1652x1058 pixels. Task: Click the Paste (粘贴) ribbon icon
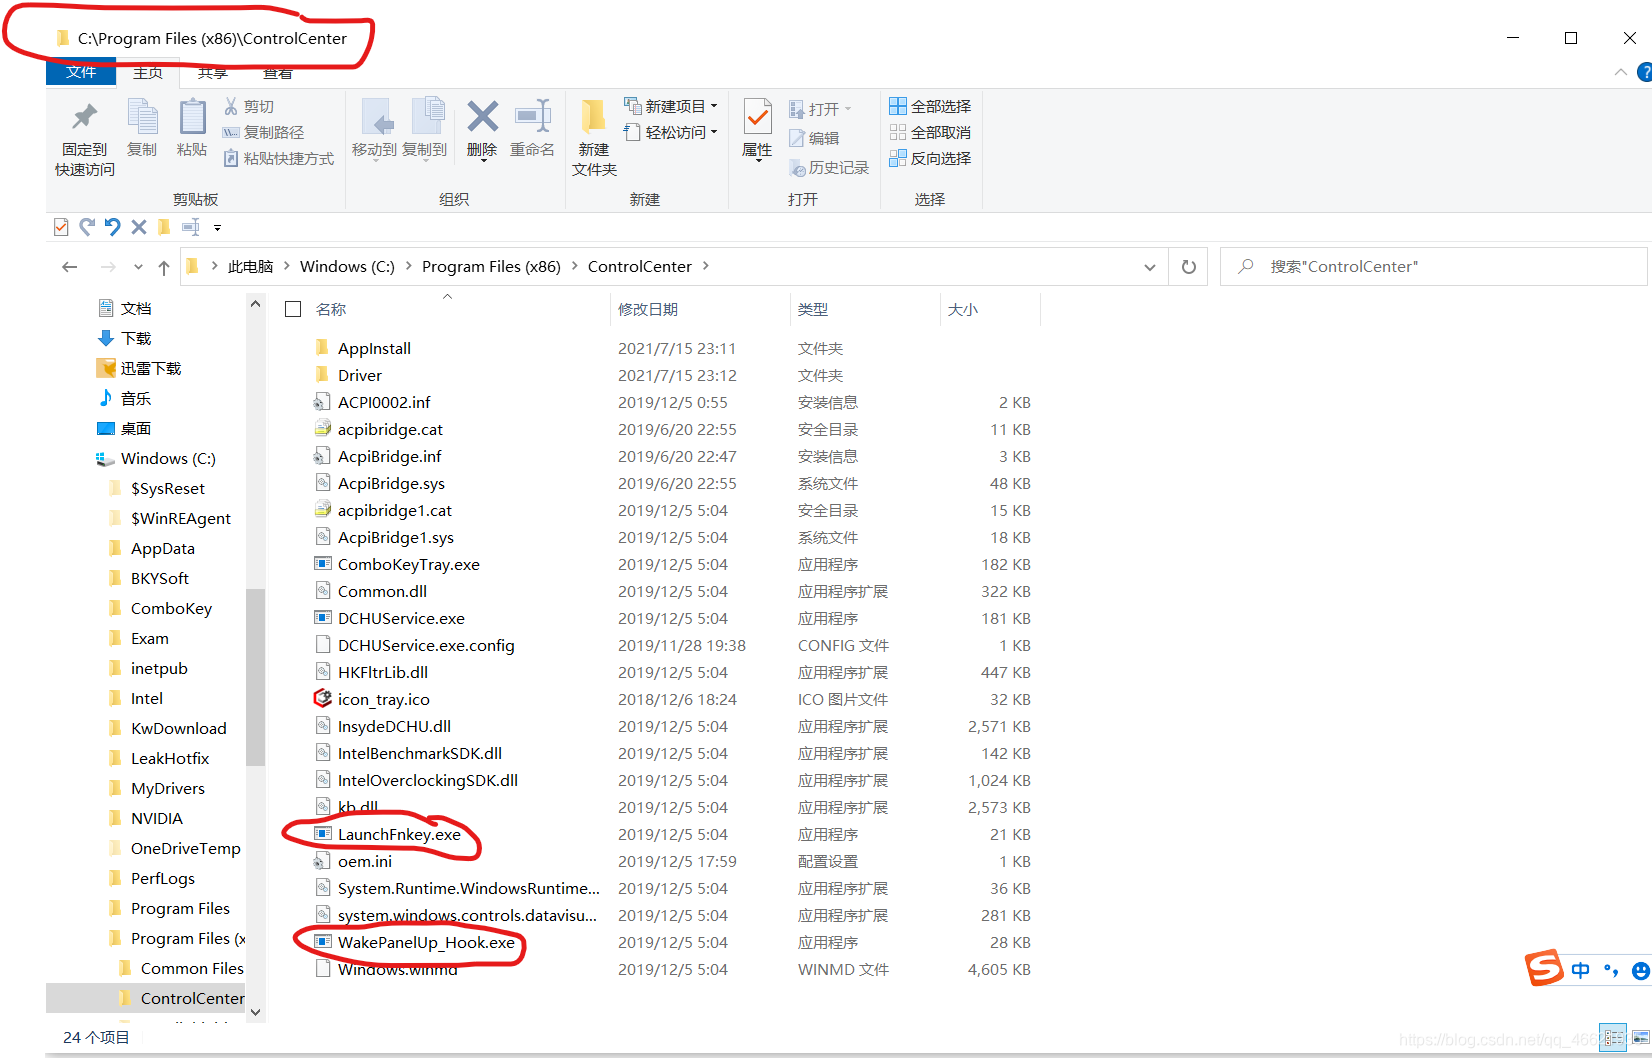tap(192, 117)
